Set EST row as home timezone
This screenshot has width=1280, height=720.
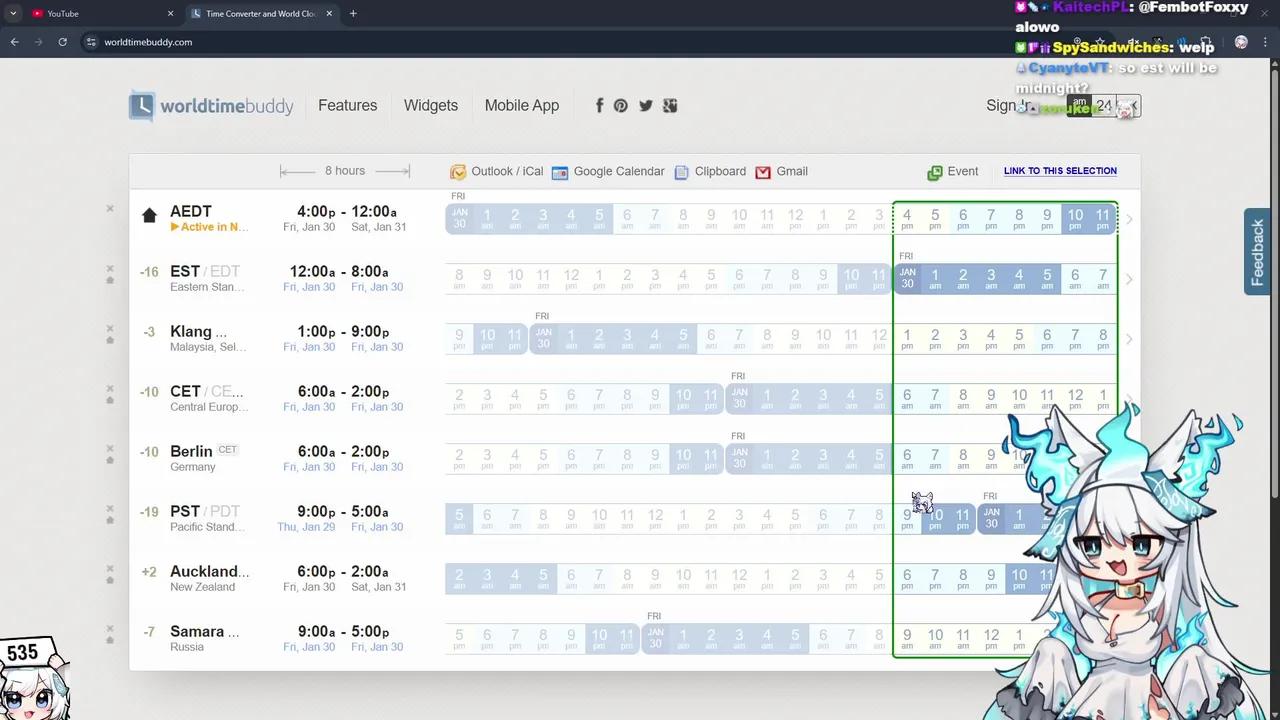(x=110, y=280)
